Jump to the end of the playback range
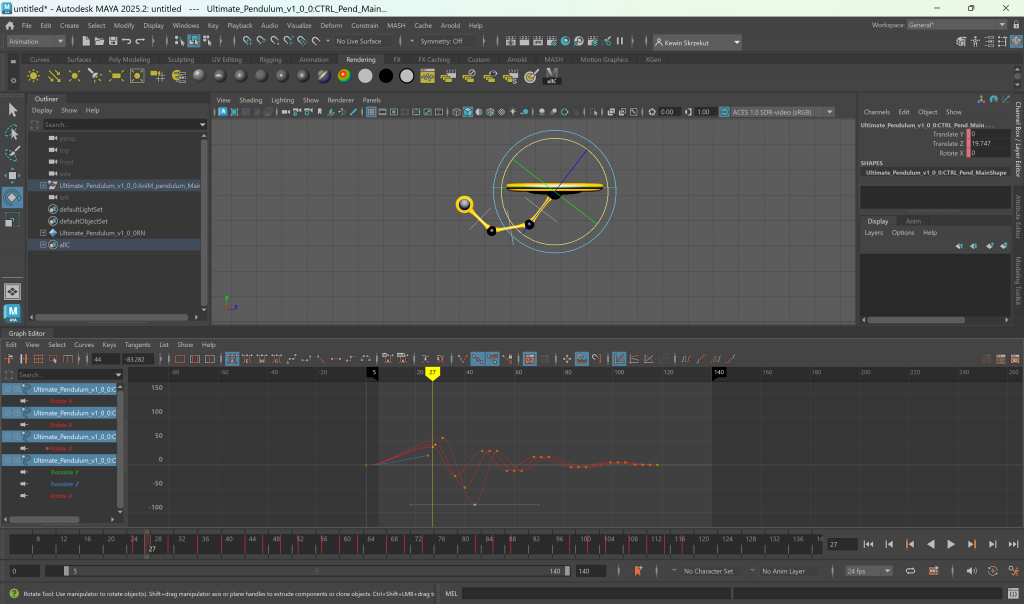 pos(1013,544)
